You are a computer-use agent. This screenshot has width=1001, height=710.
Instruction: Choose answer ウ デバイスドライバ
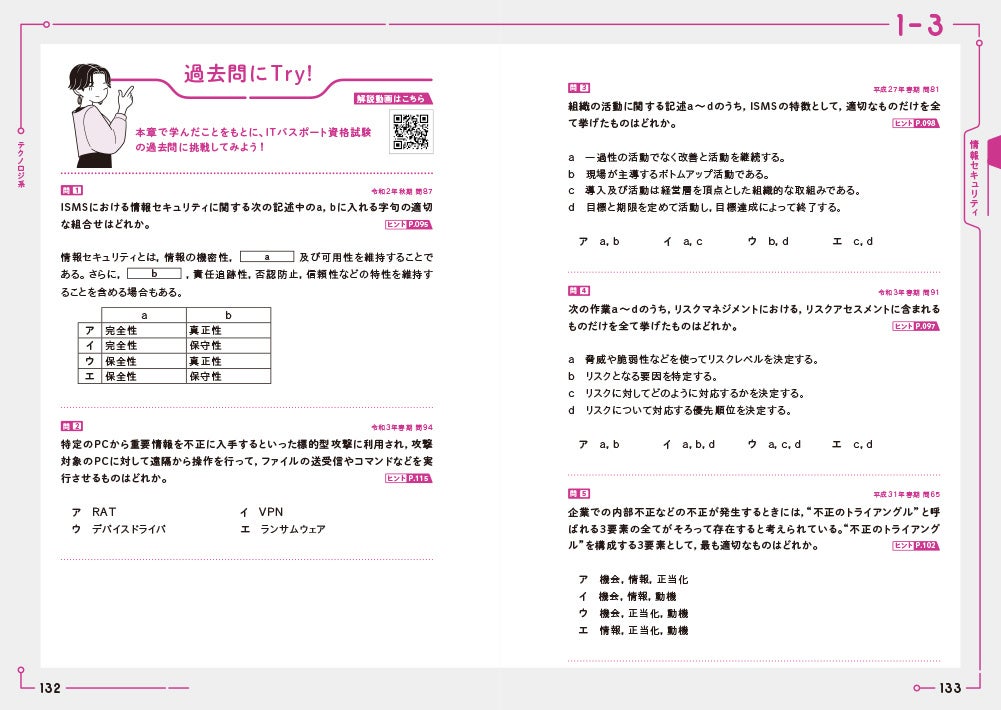119,529
